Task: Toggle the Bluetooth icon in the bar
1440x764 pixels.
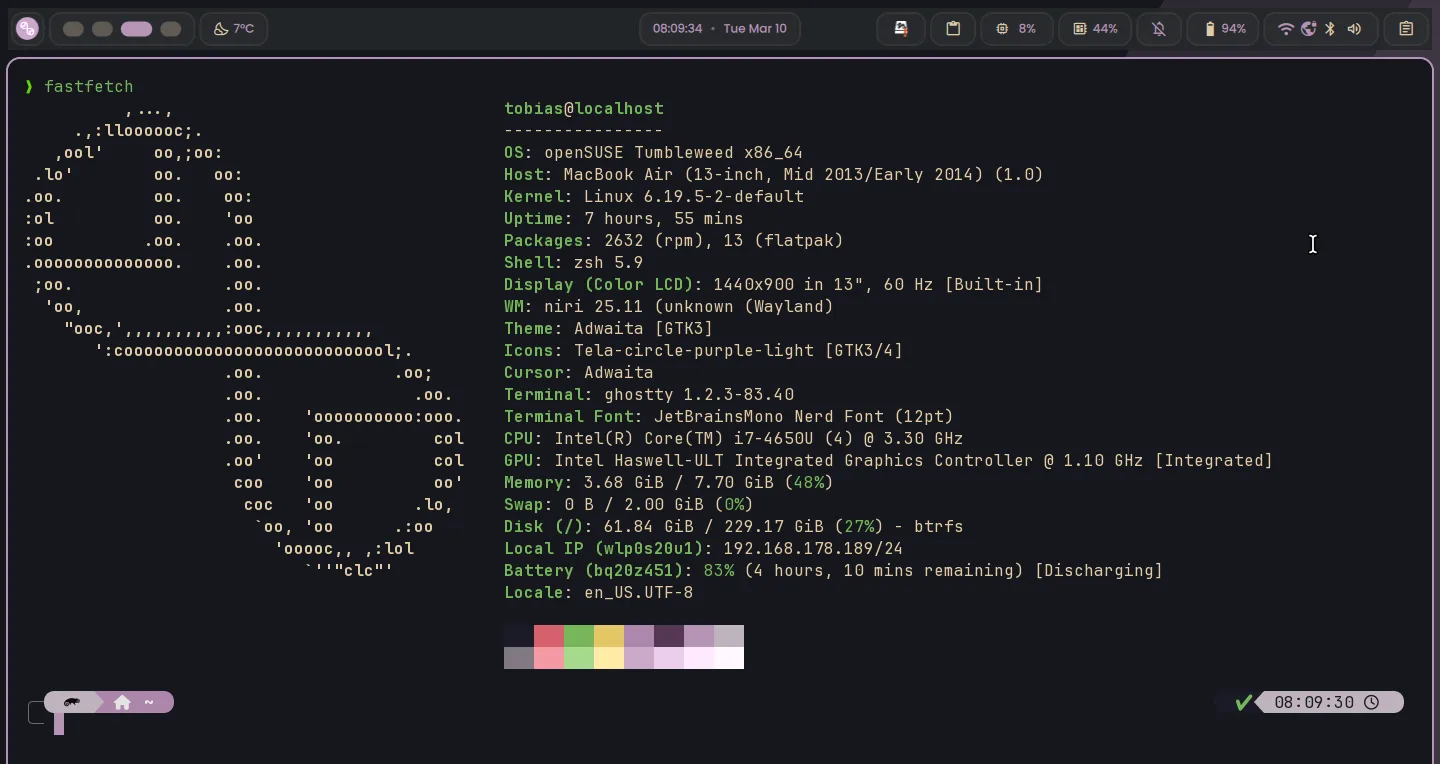Action: pyautogui.click(x=1330, y=29)
